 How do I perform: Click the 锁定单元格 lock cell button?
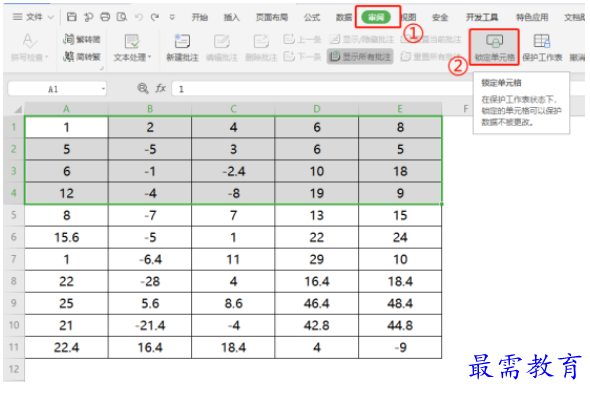click(494, 47)
